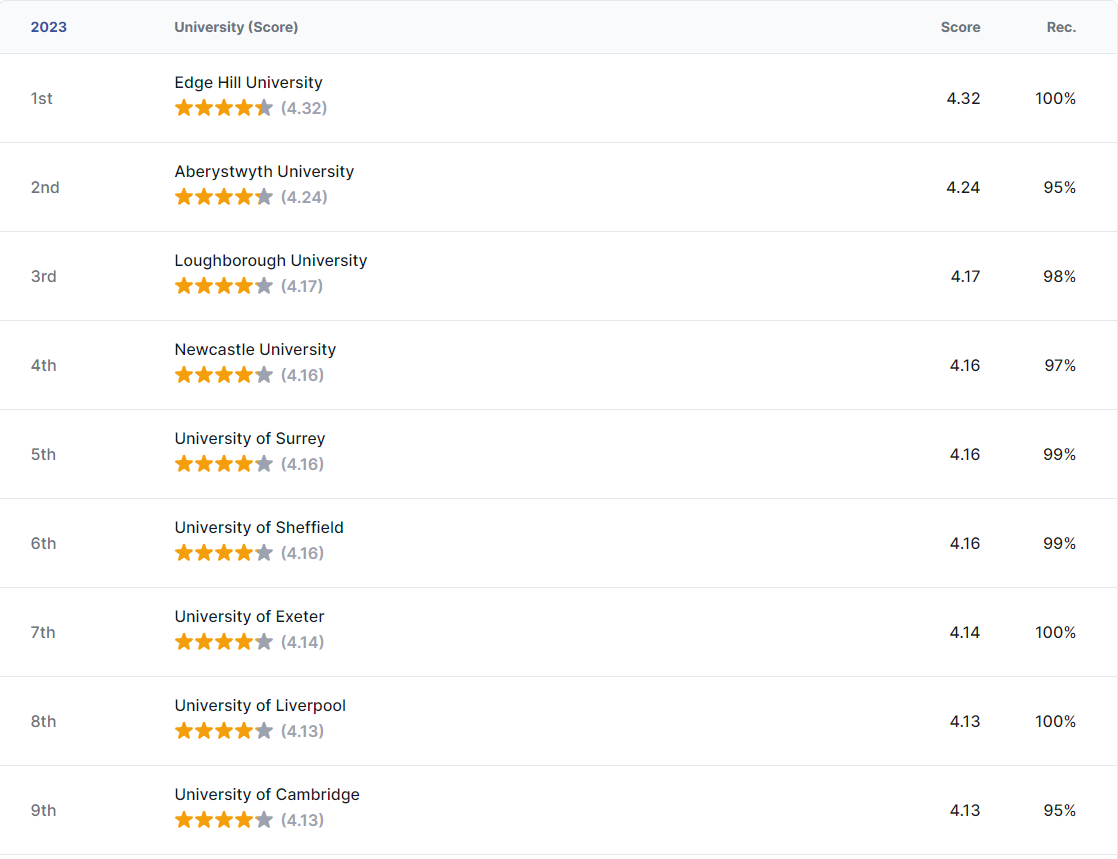
Task: Open Loughborough University link
Action: tap(271, 261)
